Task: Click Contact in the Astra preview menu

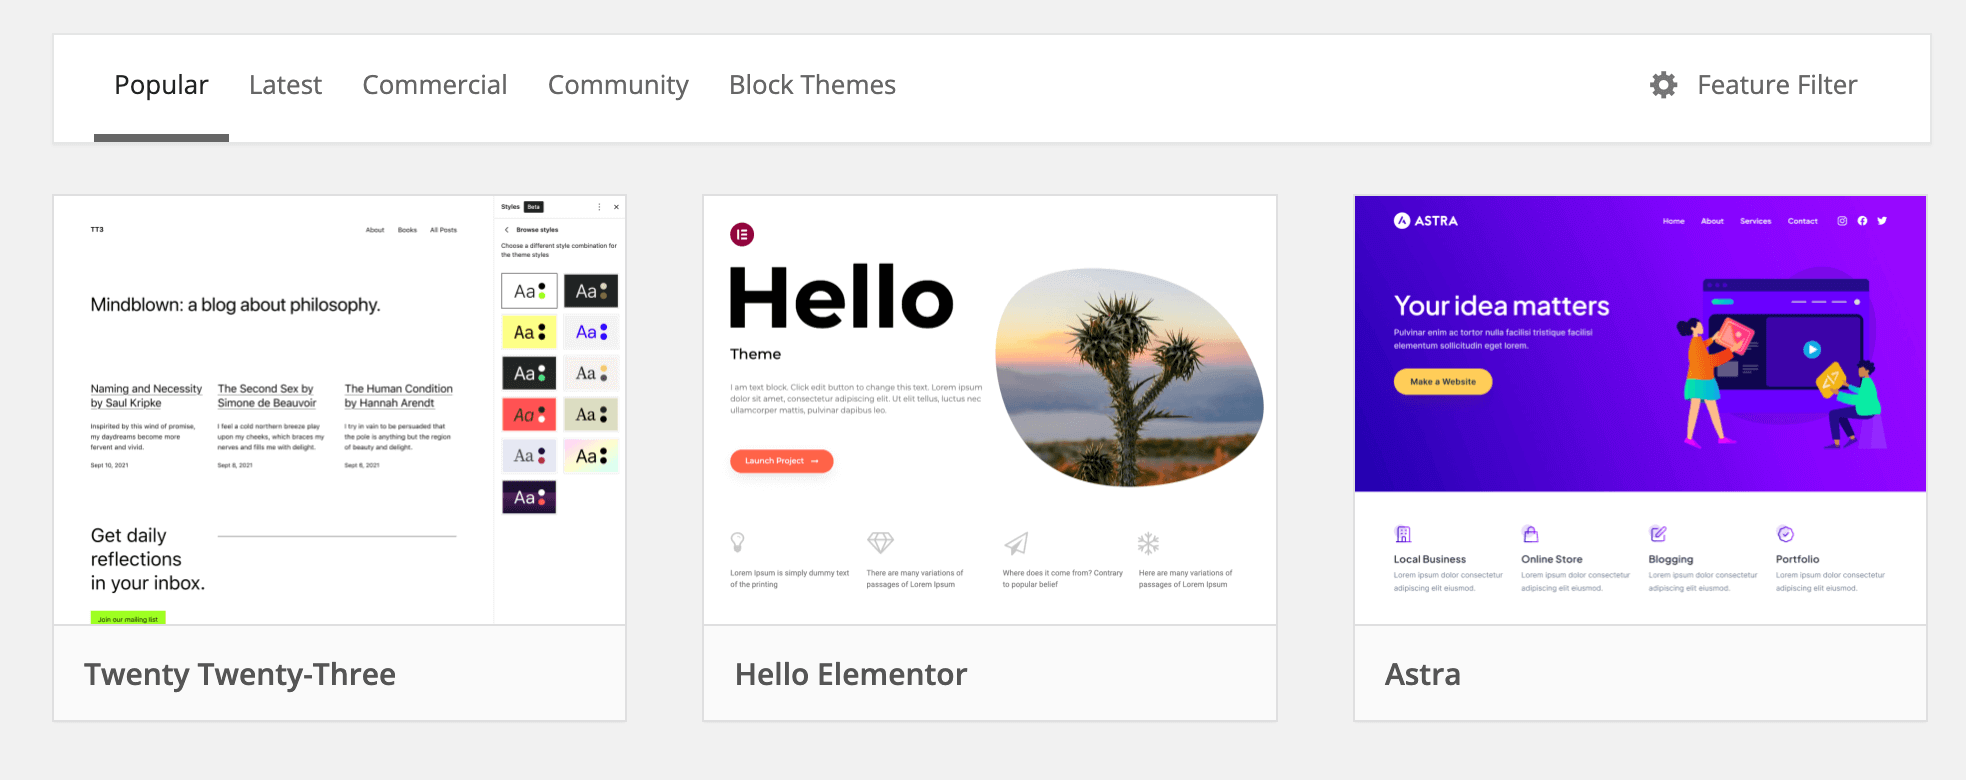Action: [1802, 221]
